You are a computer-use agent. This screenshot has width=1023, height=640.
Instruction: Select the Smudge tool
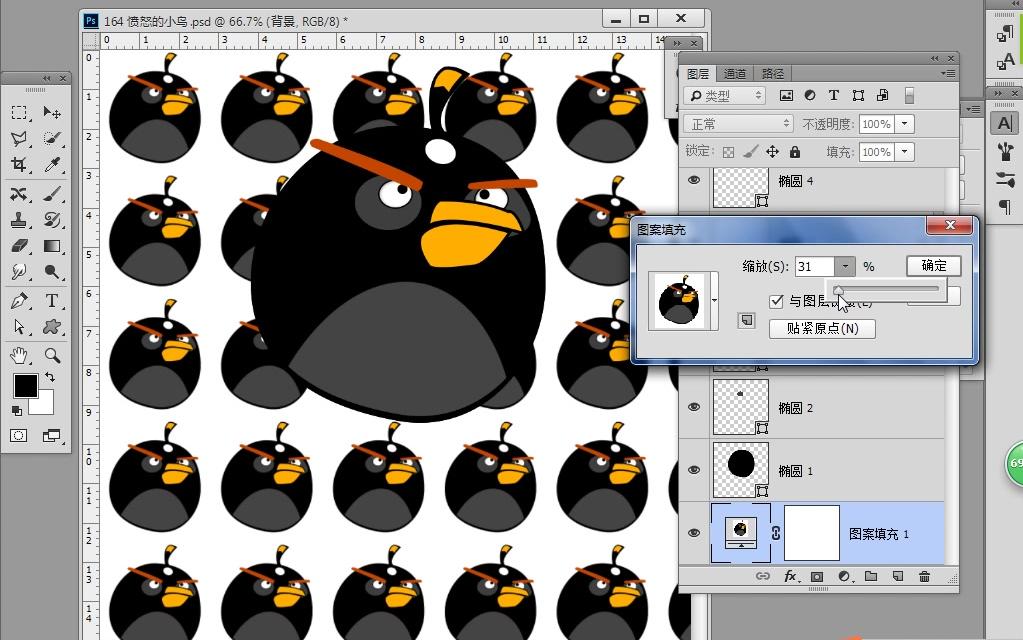tap(19, 271)
